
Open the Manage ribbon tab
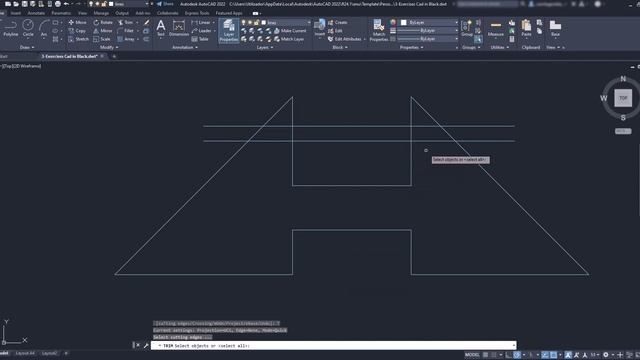pos(101,13)
